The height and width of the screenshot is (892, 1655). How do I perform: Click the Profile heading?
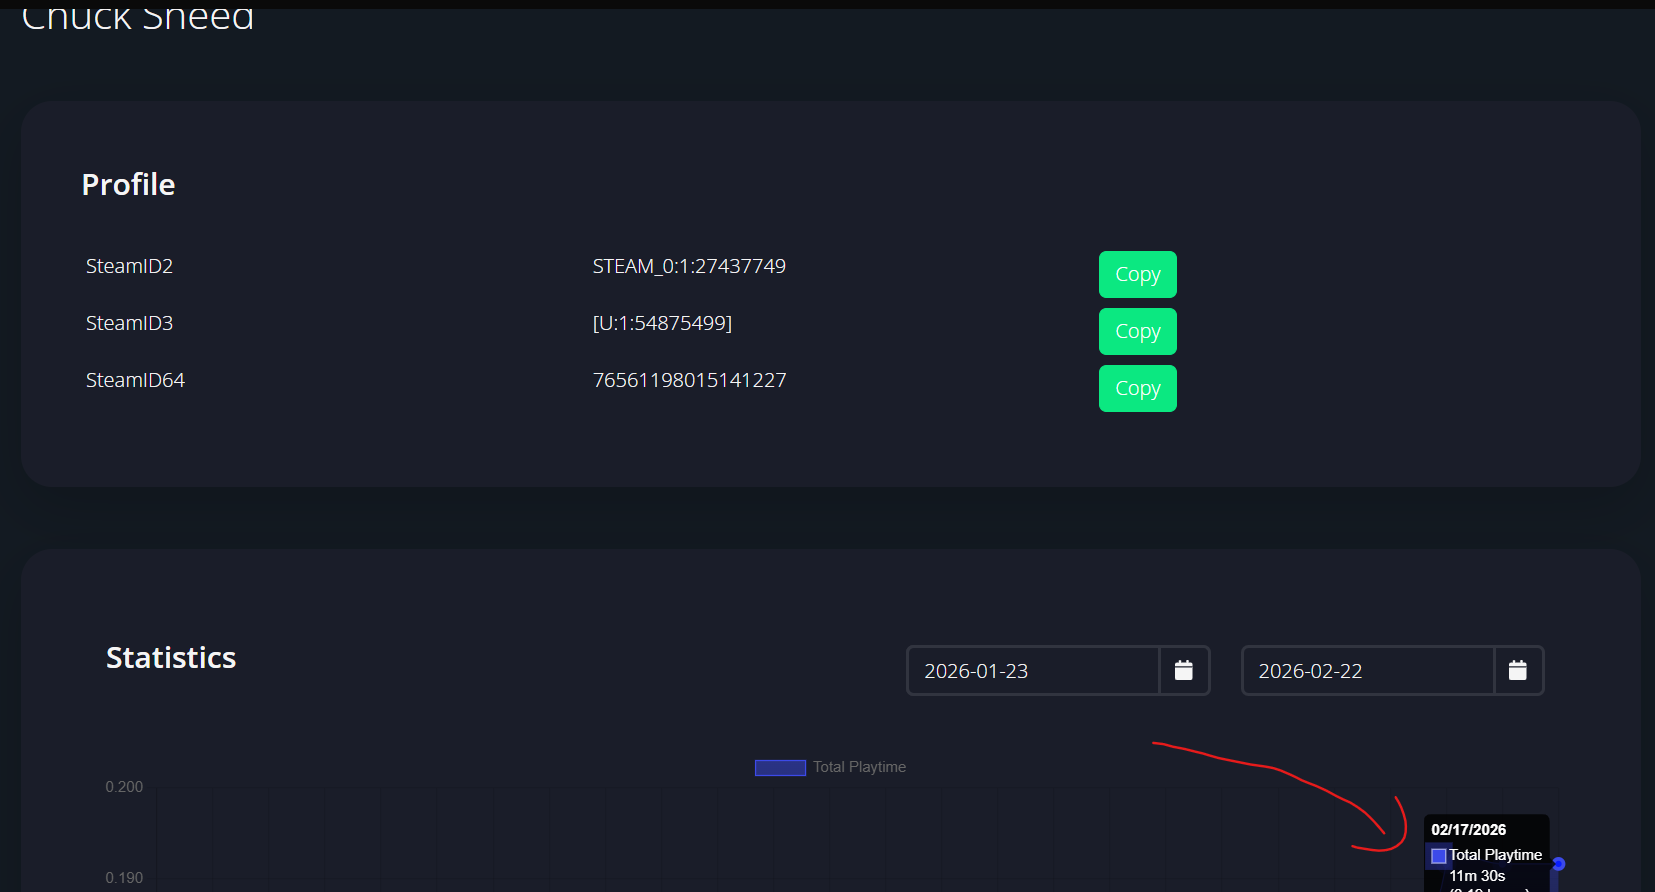(x=128, y=184)
